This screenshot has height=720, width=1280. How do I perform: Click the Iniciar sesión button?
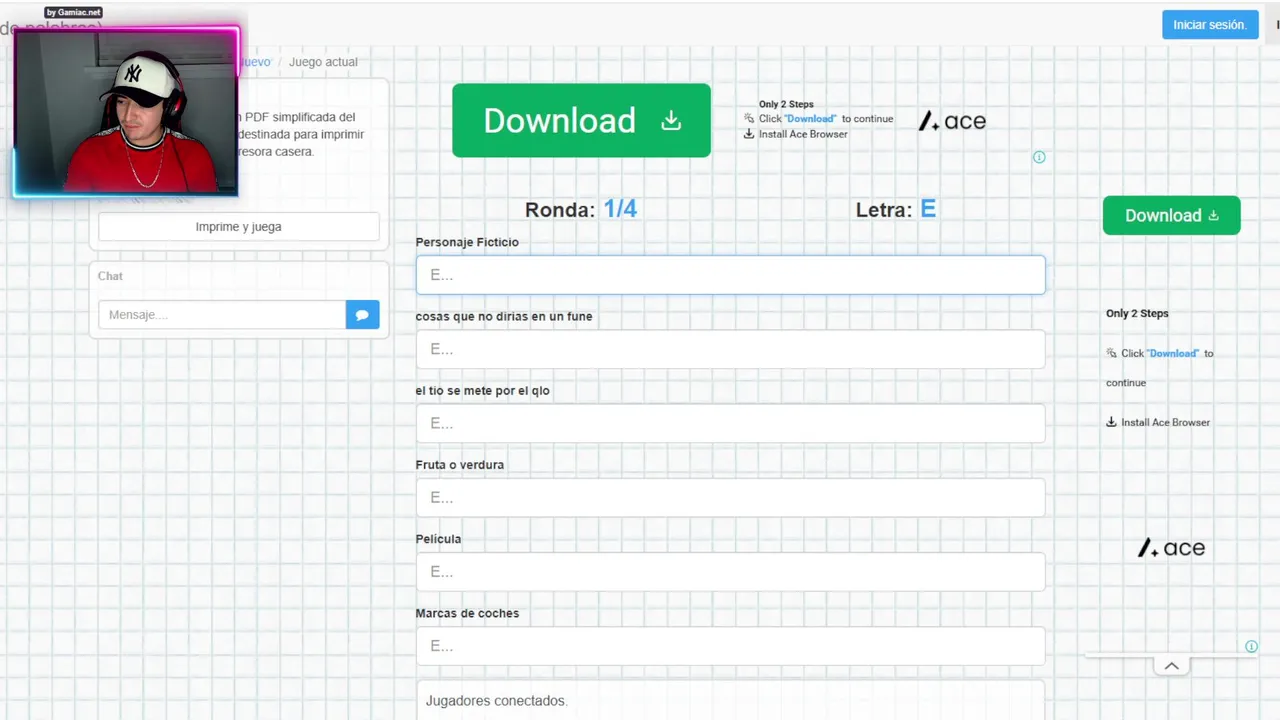[x=1210, y=25]
